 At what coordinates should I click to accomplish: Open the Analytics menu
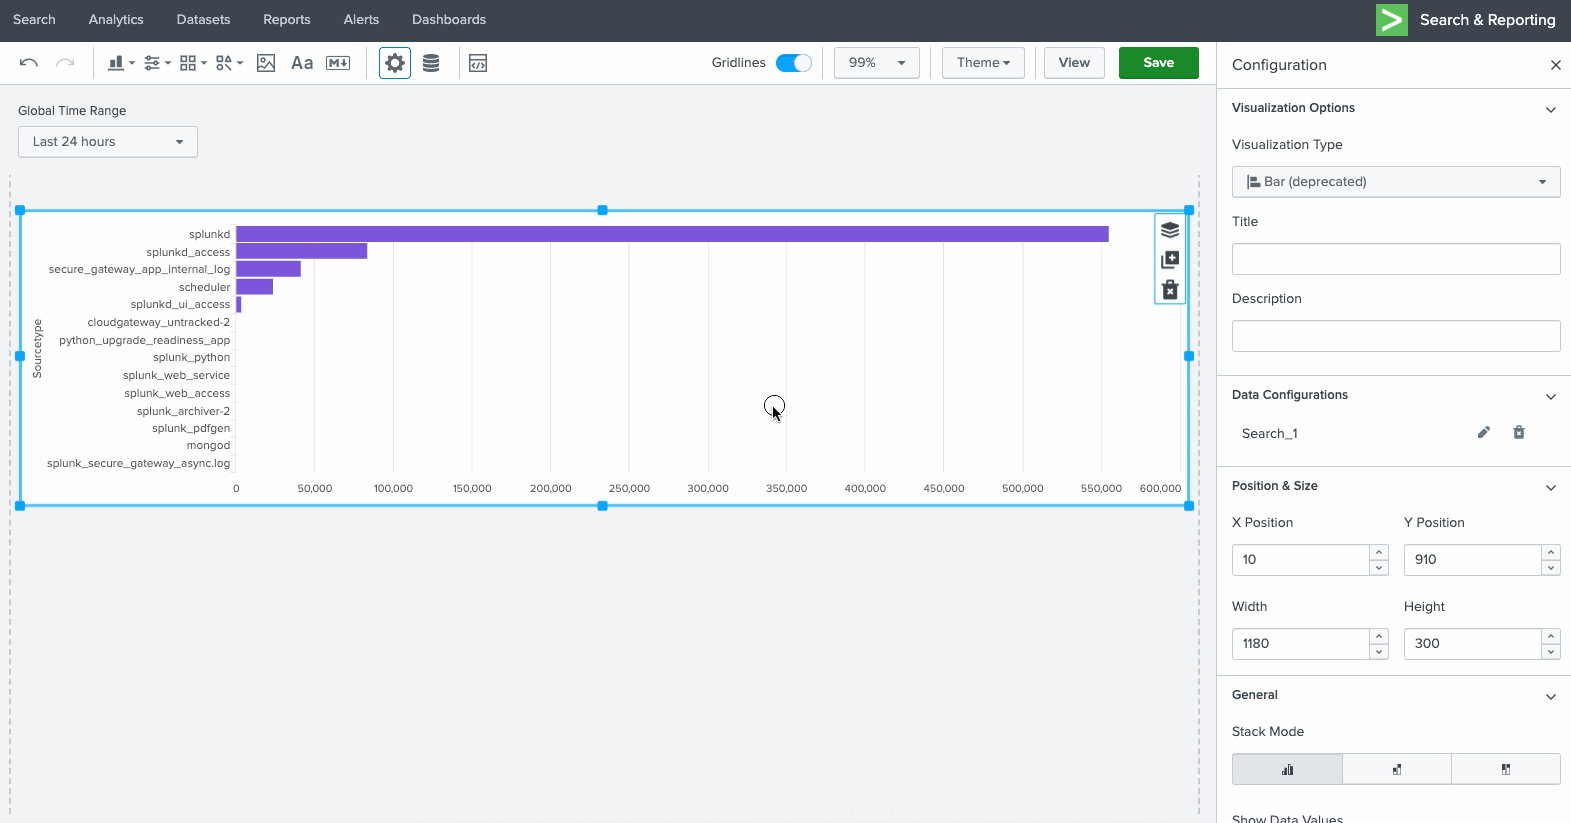(x=116, y=20)
